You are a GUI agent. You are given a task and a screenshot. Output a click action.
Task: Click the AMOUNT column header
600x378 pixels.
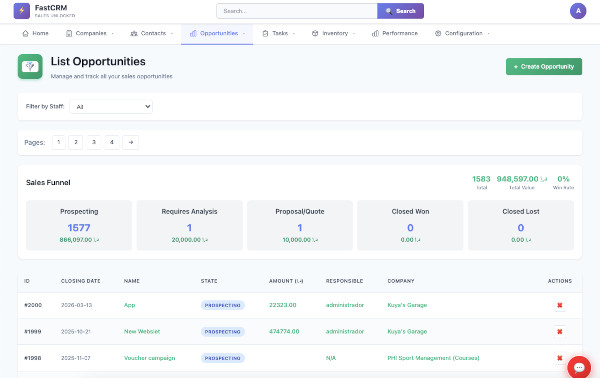coord(286,281)
